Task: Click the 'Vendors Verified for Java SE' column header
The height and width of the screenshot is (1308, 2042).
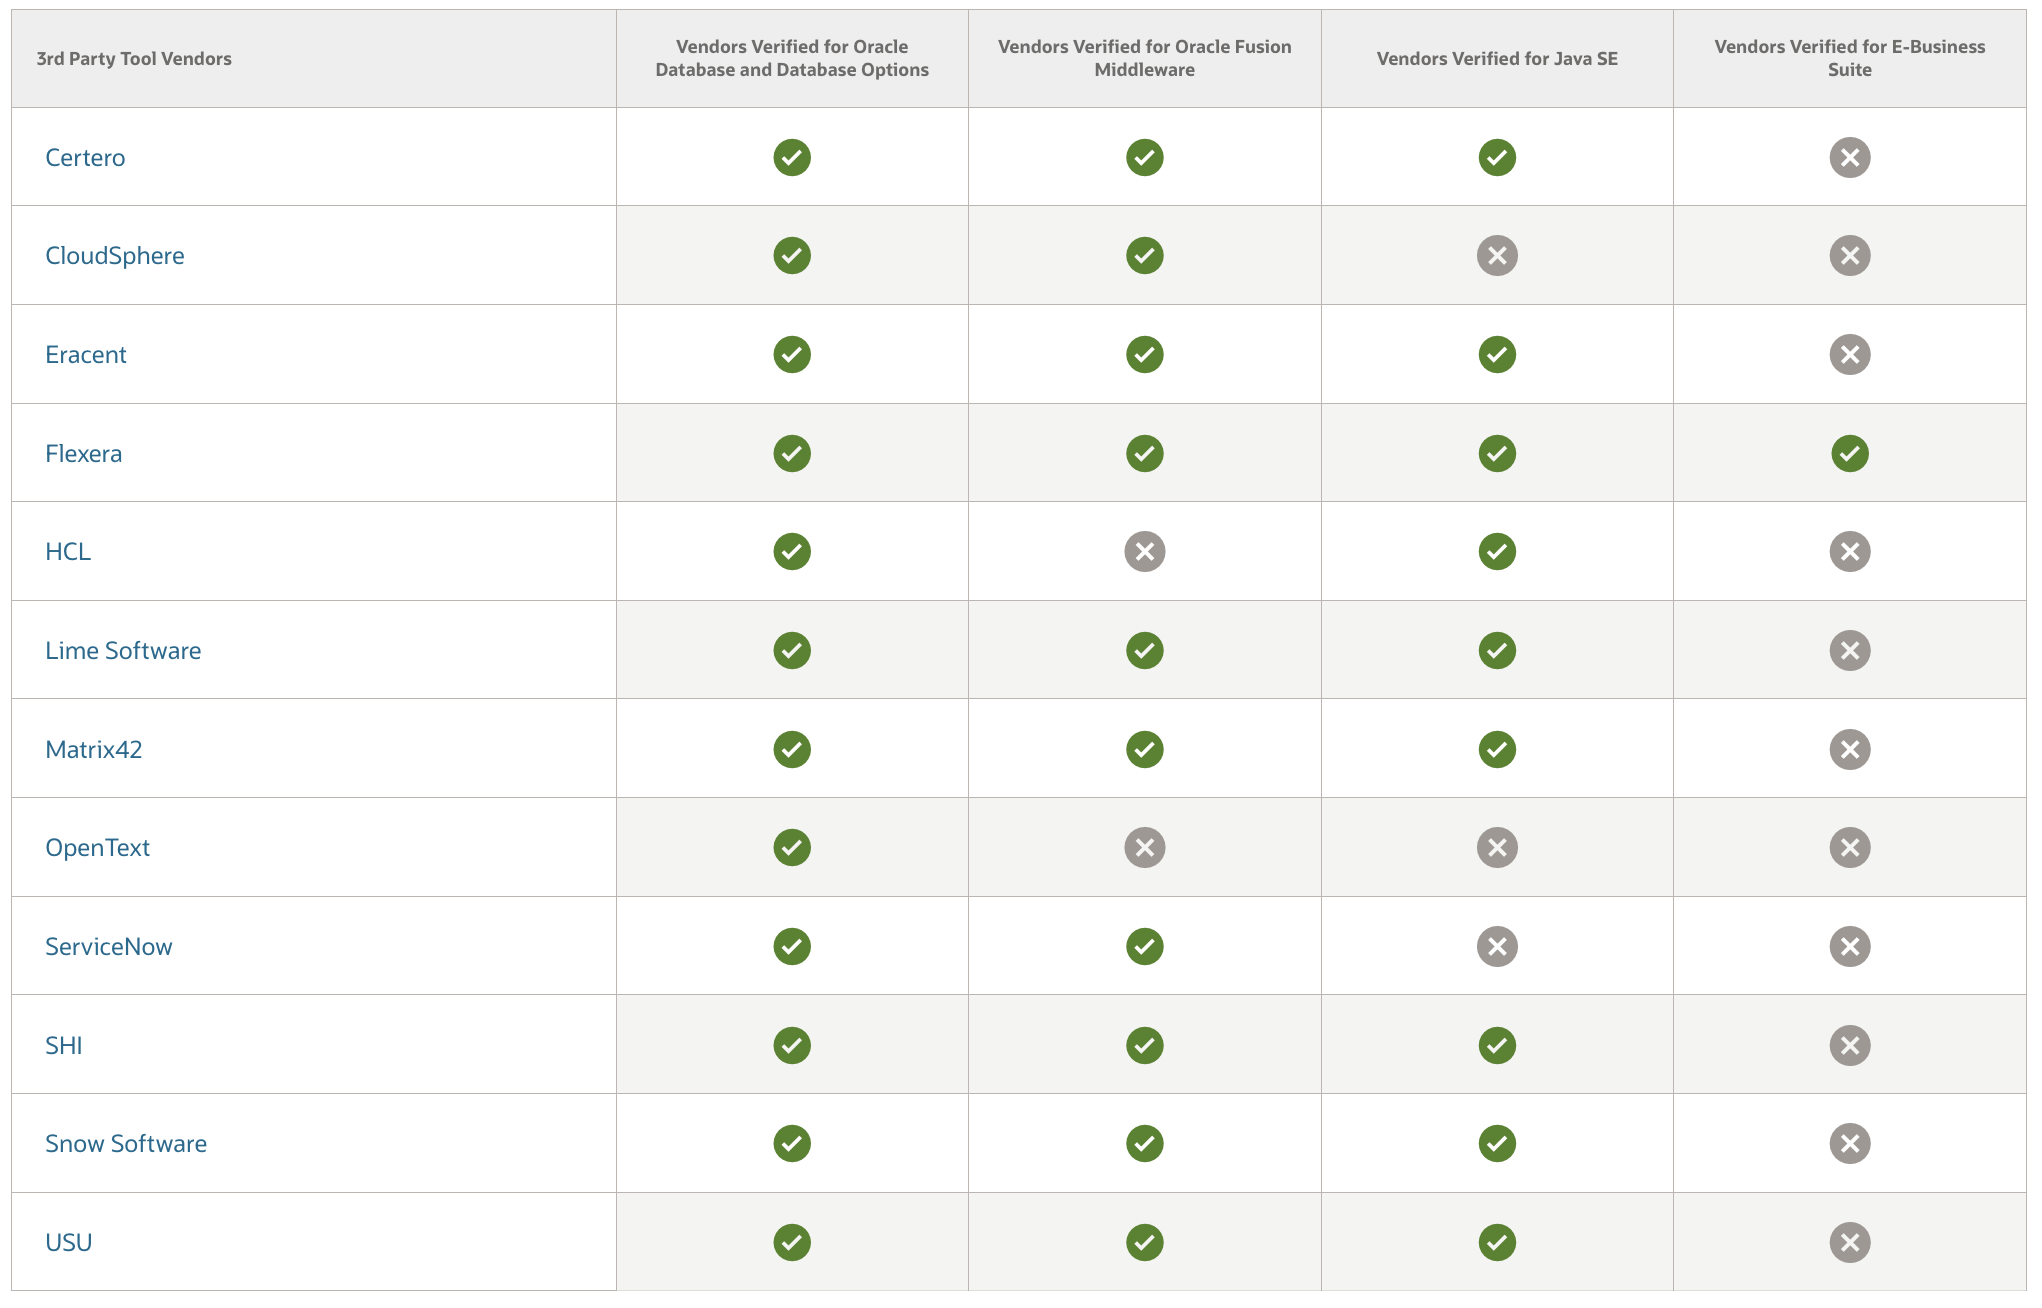Action: (x=1496, y=58)
